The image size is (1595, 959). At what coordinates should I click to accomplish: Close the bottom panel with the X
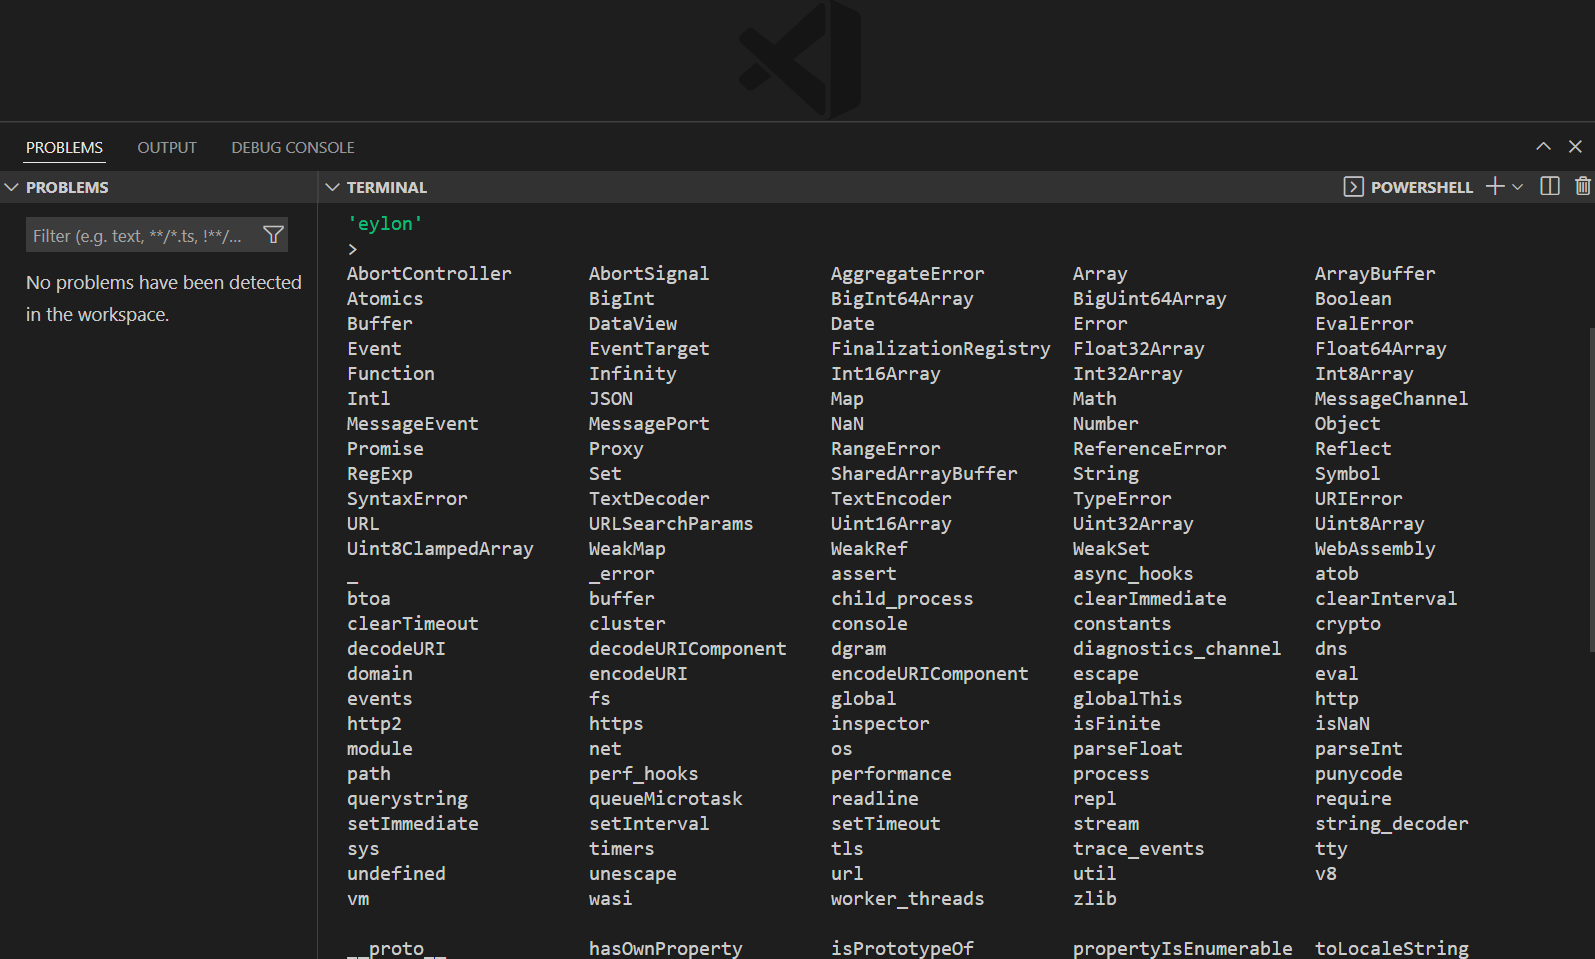1575,147
